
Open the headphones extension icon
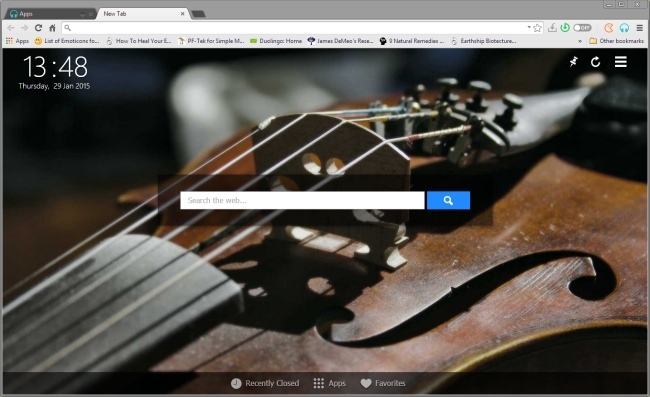(624, 28)
